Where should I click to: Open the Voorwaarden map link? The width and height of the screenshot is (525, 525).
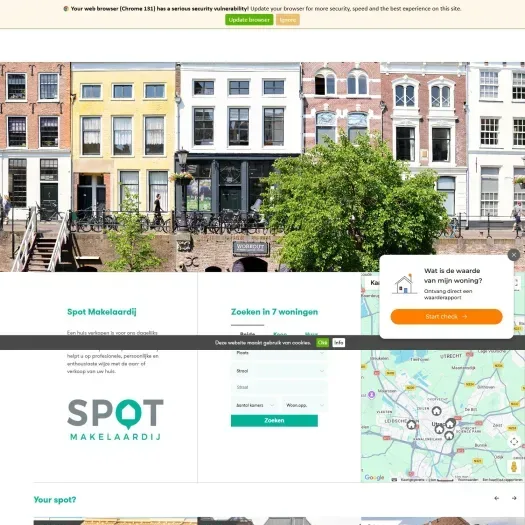[468, 480]
